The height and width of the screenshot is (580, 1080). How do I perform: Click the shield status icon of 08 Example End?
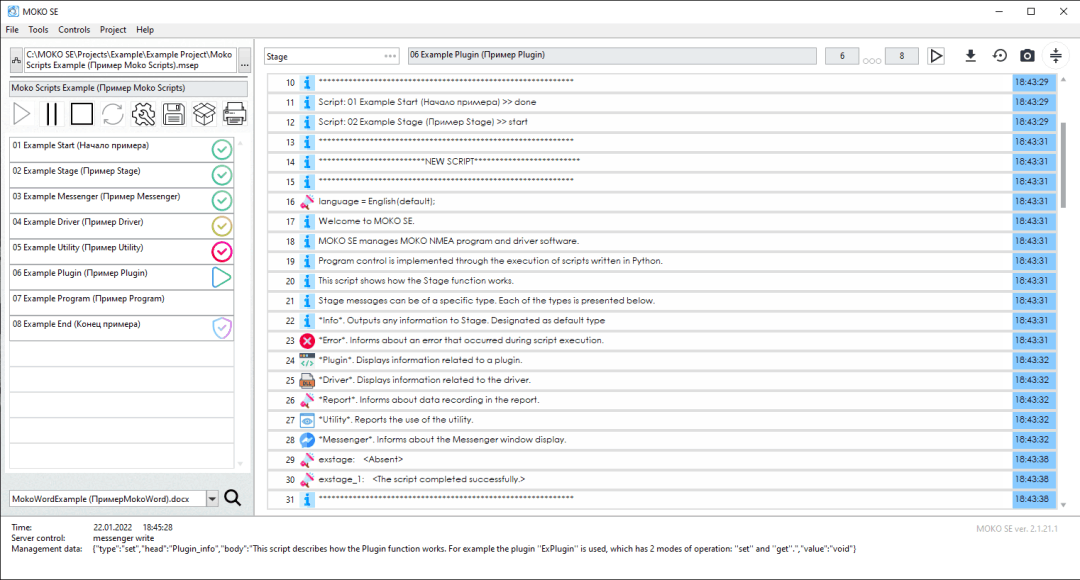click(x=222, y=328)
